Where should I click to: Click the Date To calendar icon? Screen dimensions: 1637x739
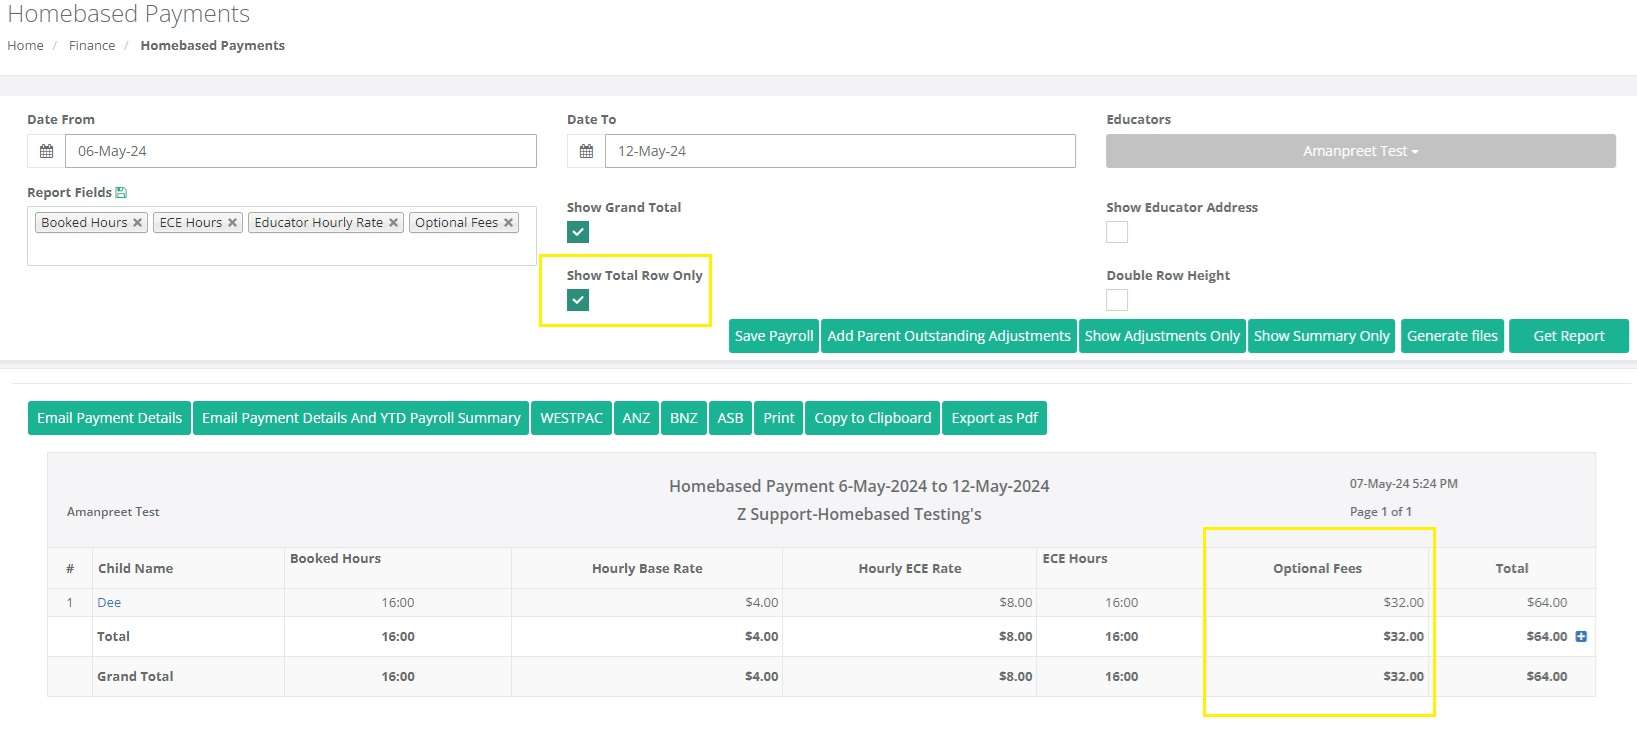tap(586, 151)
